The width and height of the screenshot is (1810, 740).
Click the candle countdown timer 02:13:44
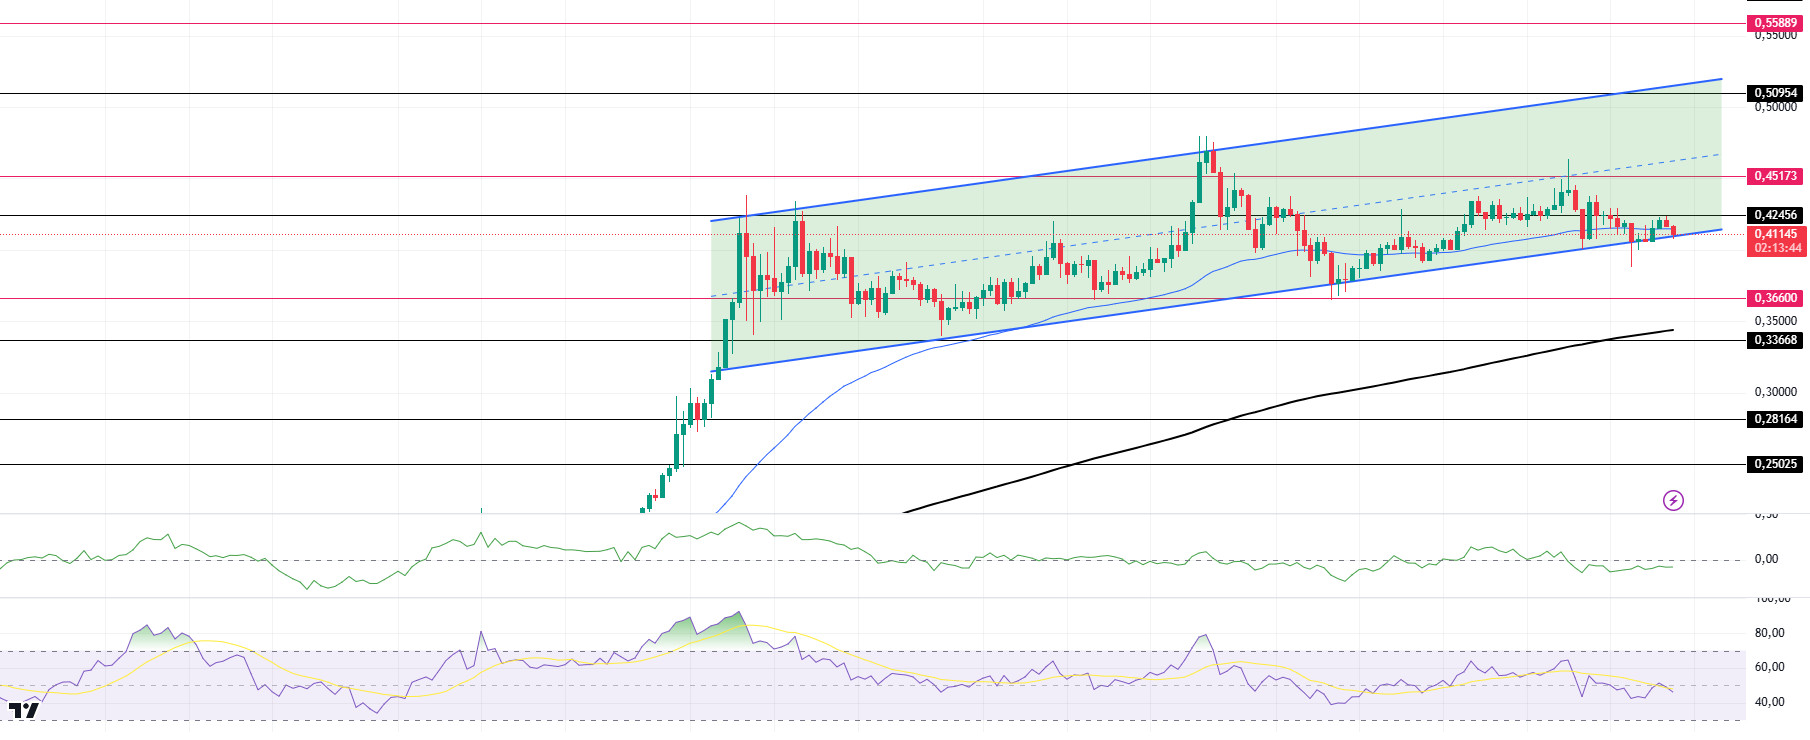coord(1776,248)
